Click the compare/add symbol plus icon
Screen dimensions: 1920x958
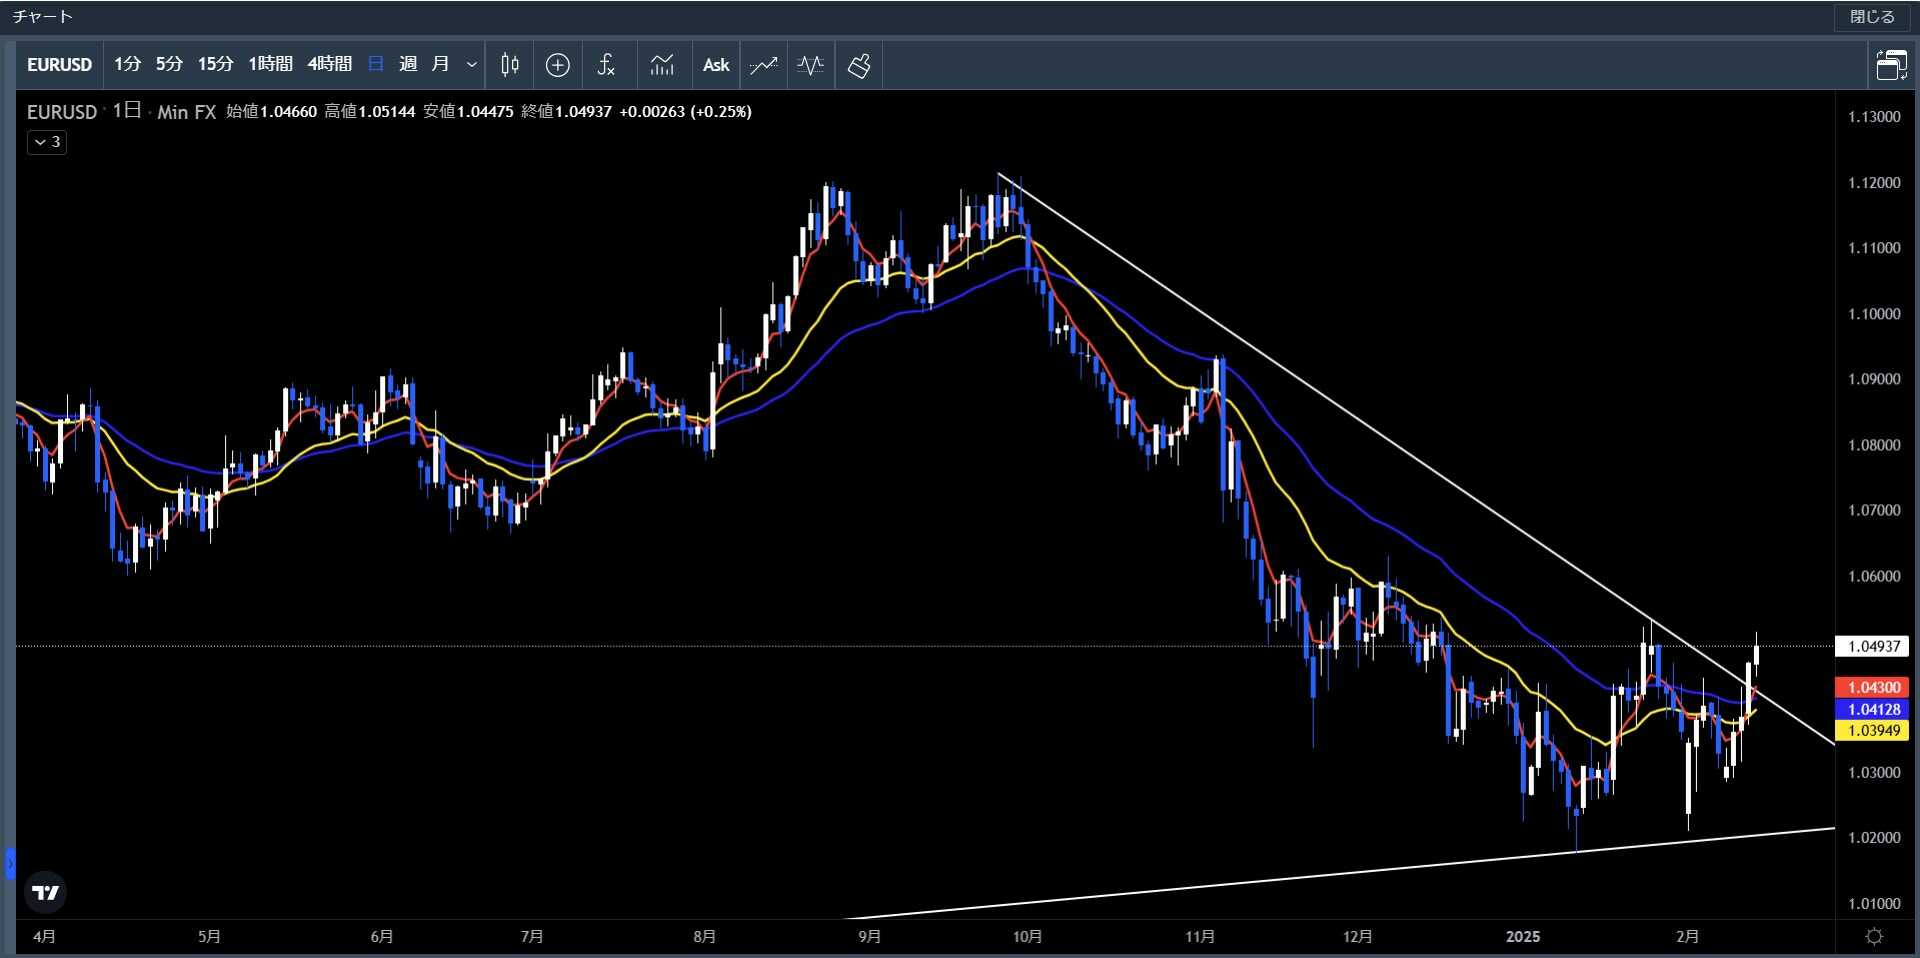point(558,65)
